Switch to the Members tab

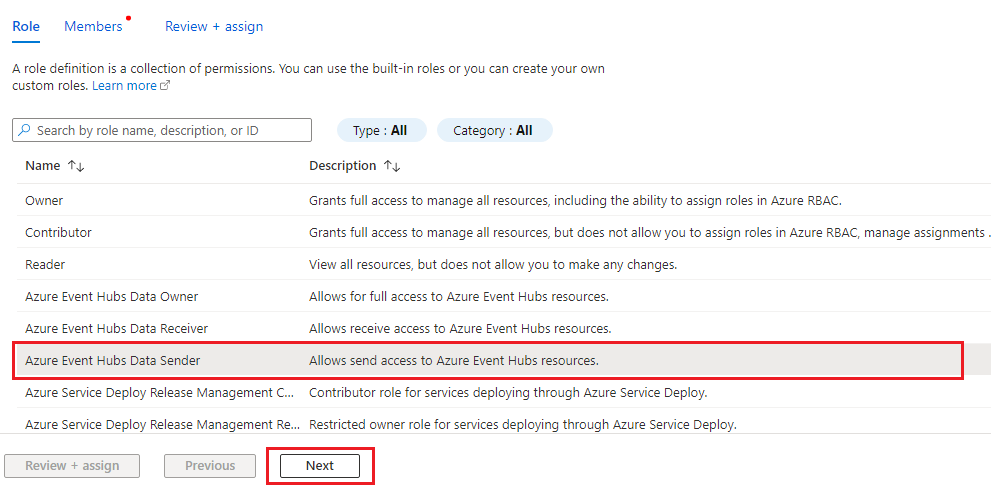tap(93, 27)
